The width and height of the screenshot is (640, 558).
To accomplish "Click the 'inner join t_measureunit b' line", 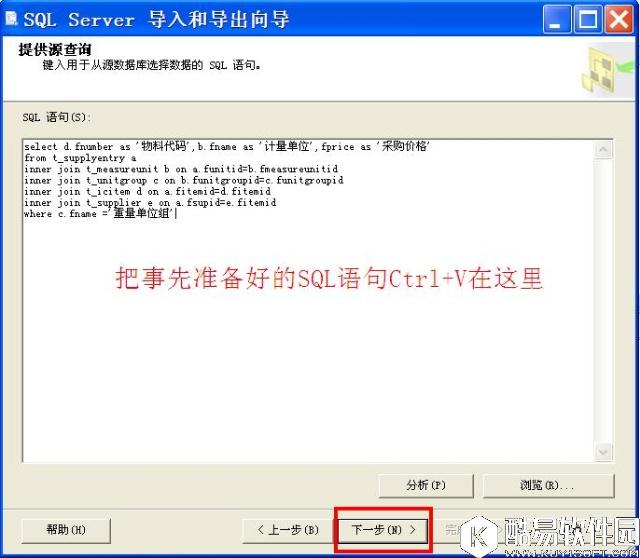I will coord(181,169).
